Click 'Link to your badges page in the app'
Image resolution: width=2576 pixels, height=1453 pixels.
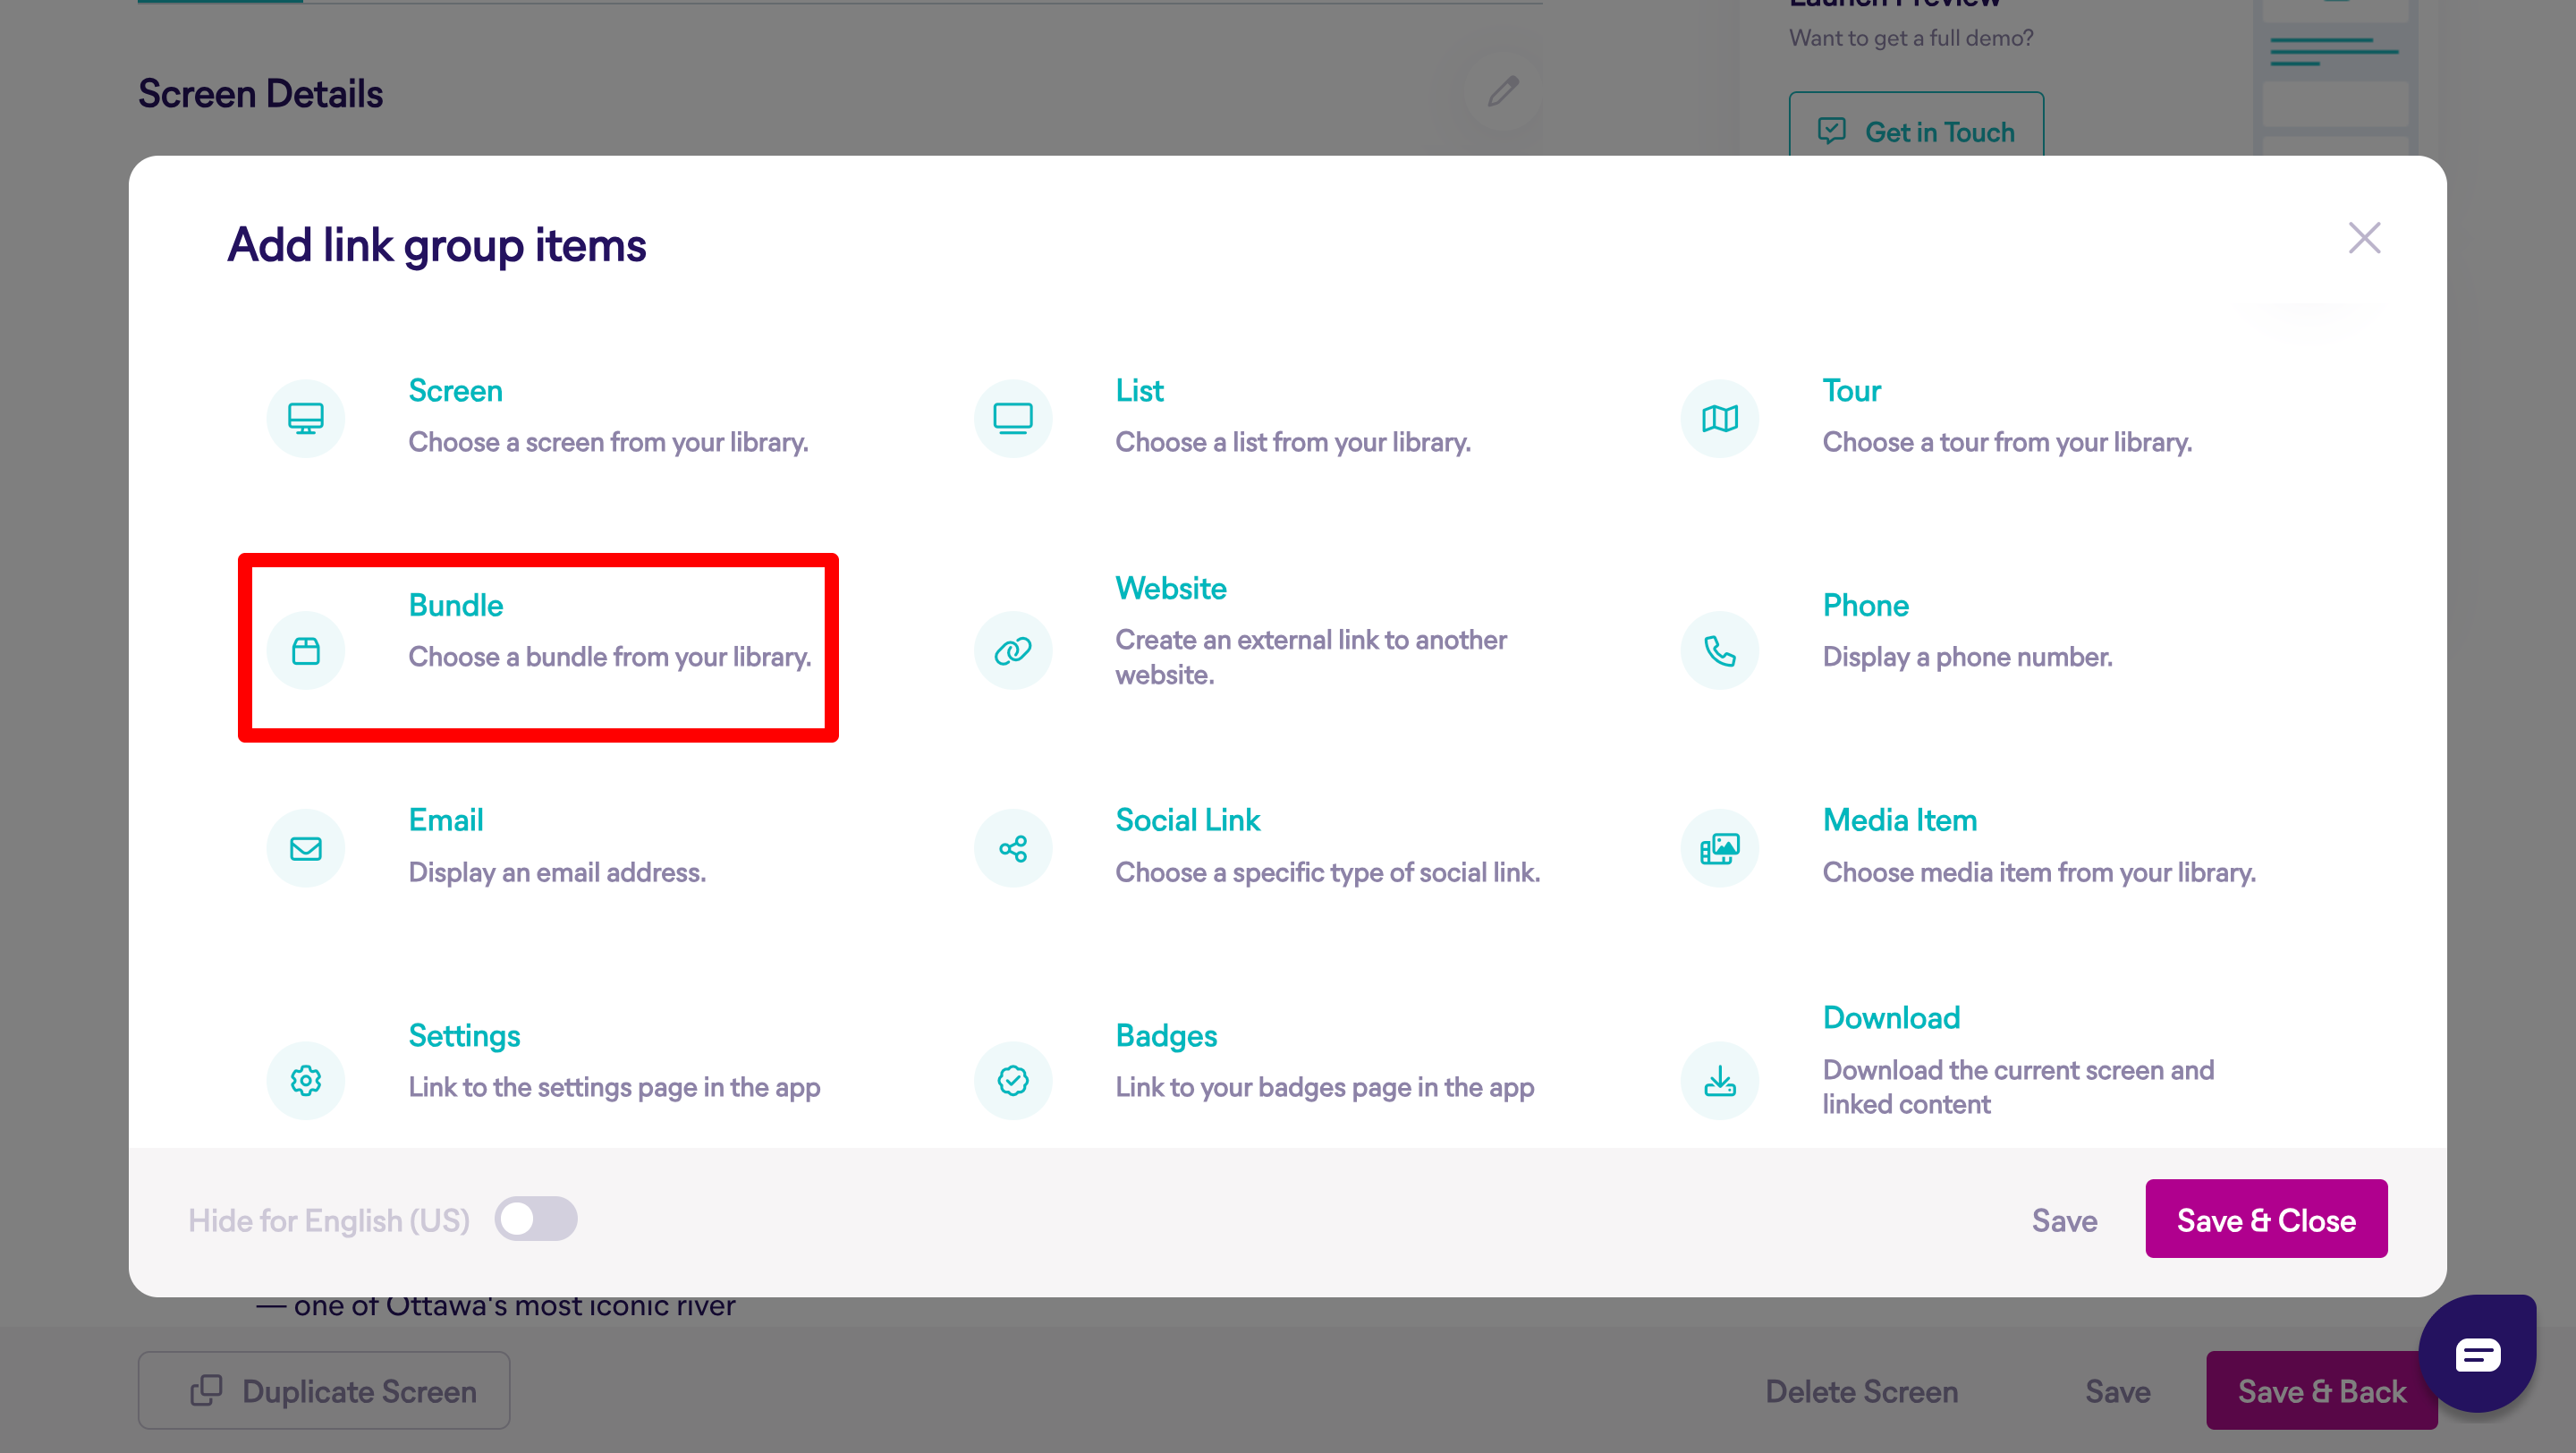click(x=1324, y=1087)
